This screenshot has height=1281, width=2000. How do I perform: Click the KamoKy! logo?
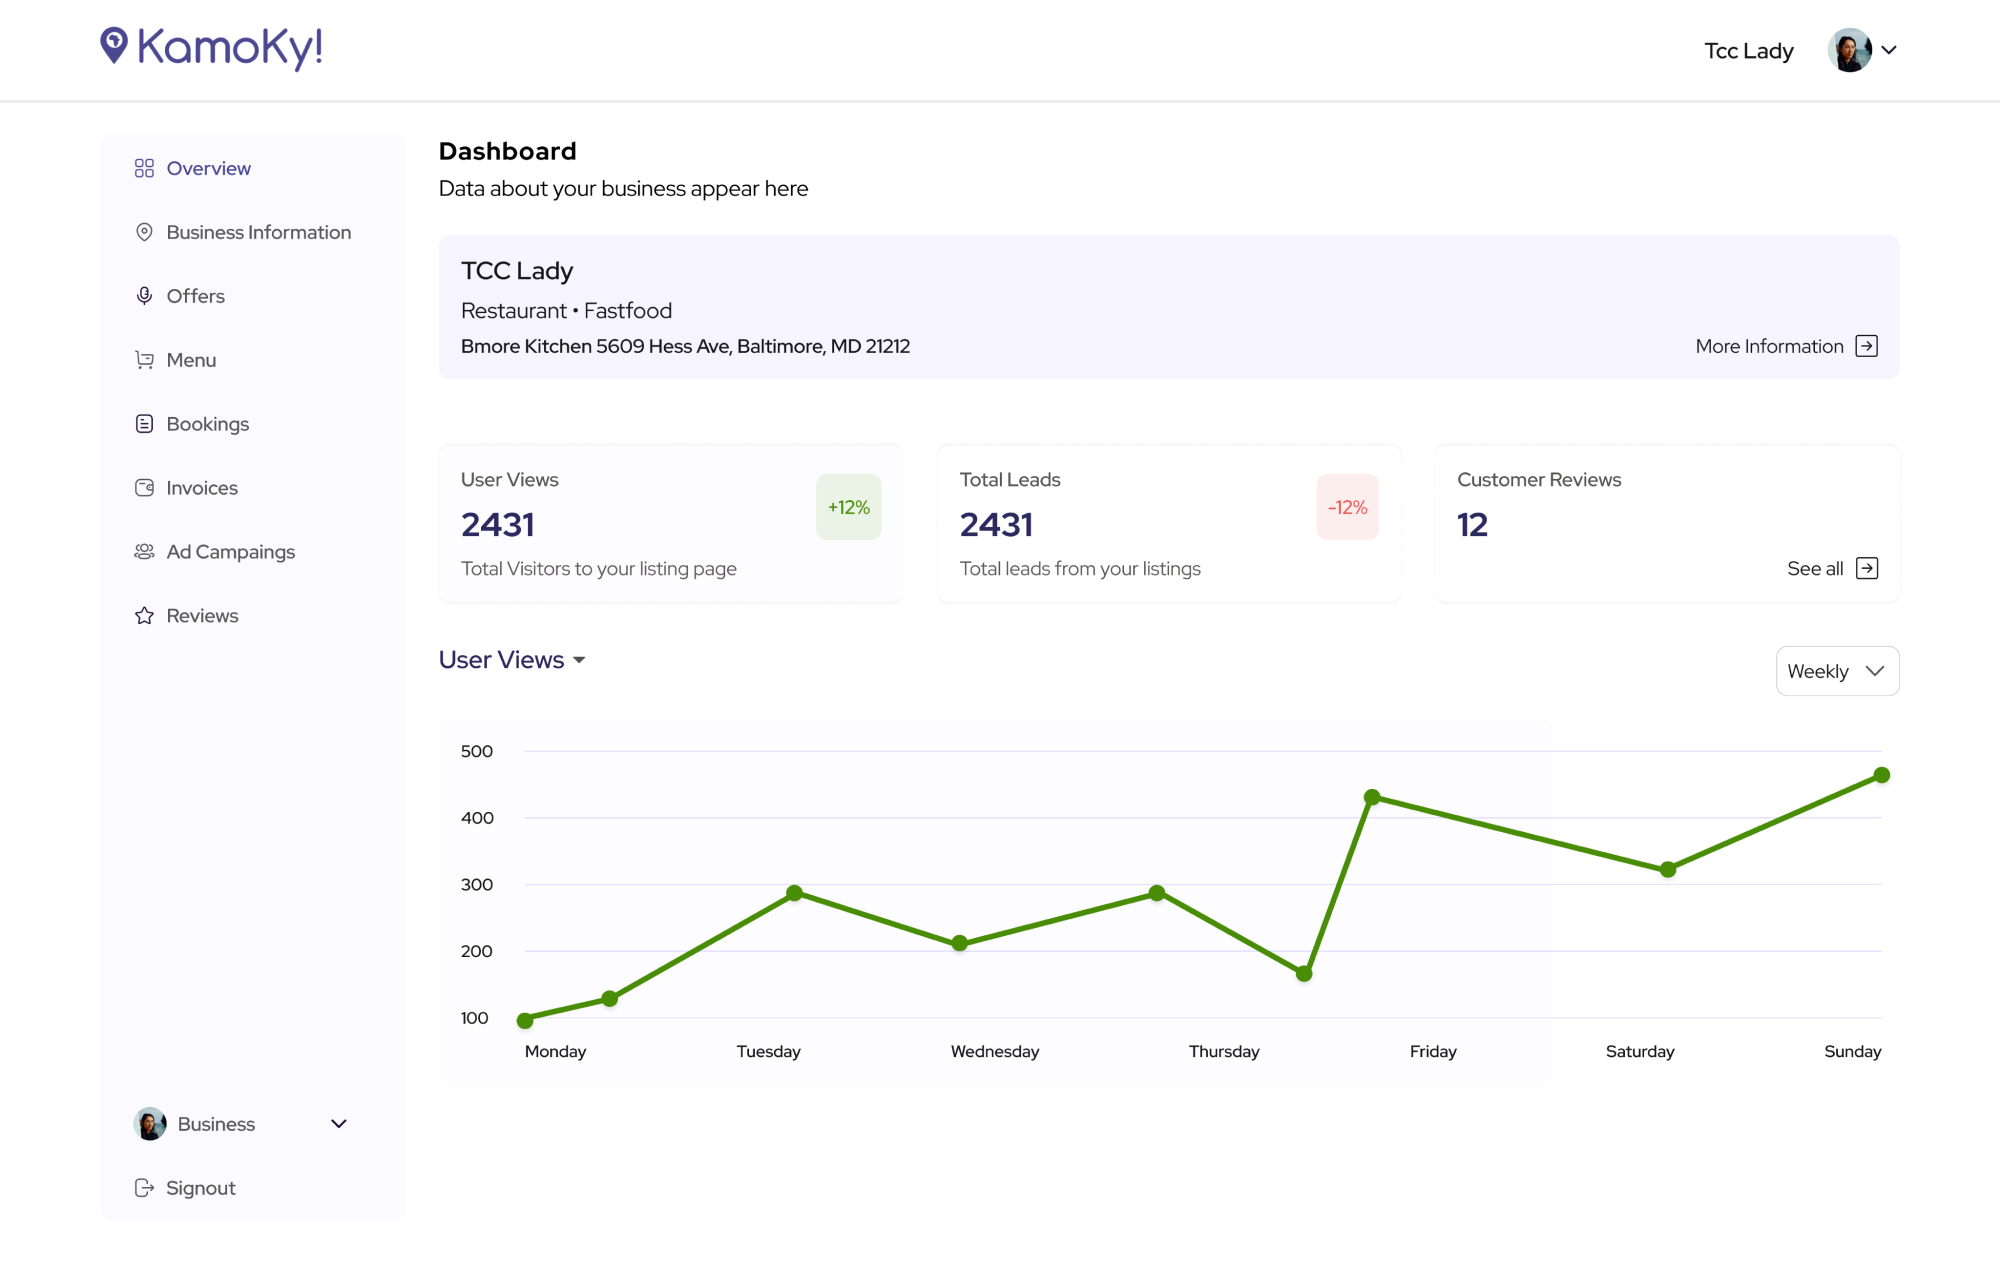[212, 47]
